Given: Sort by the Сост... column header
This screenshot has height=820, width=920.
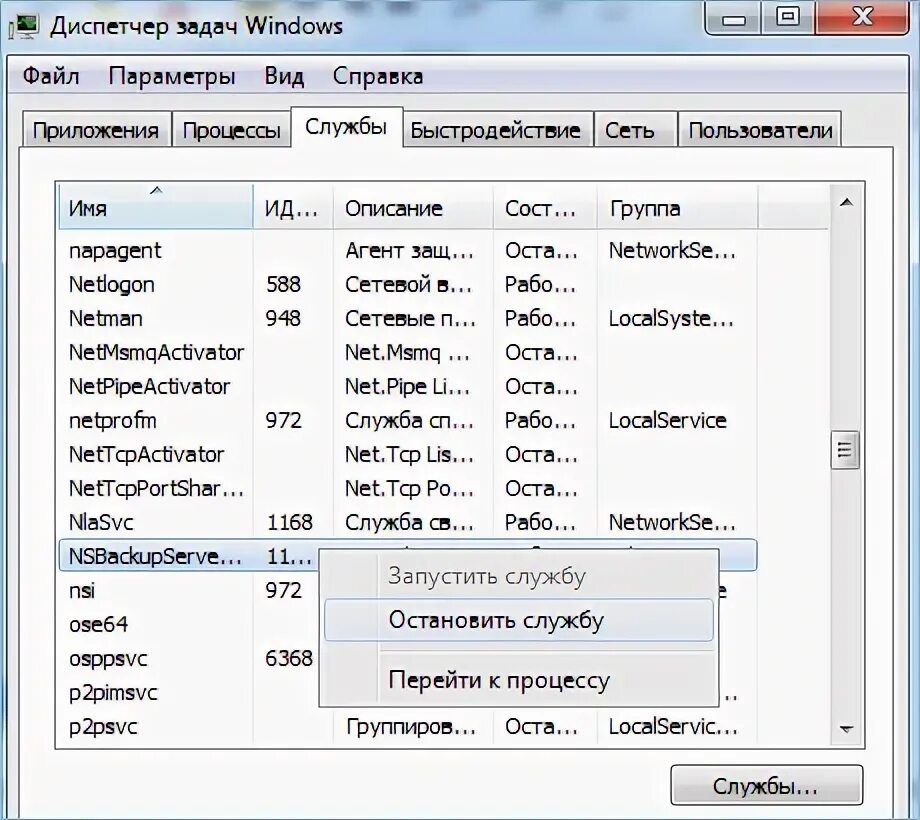Looking at the screenshot, I should click(x=545, y=206).
